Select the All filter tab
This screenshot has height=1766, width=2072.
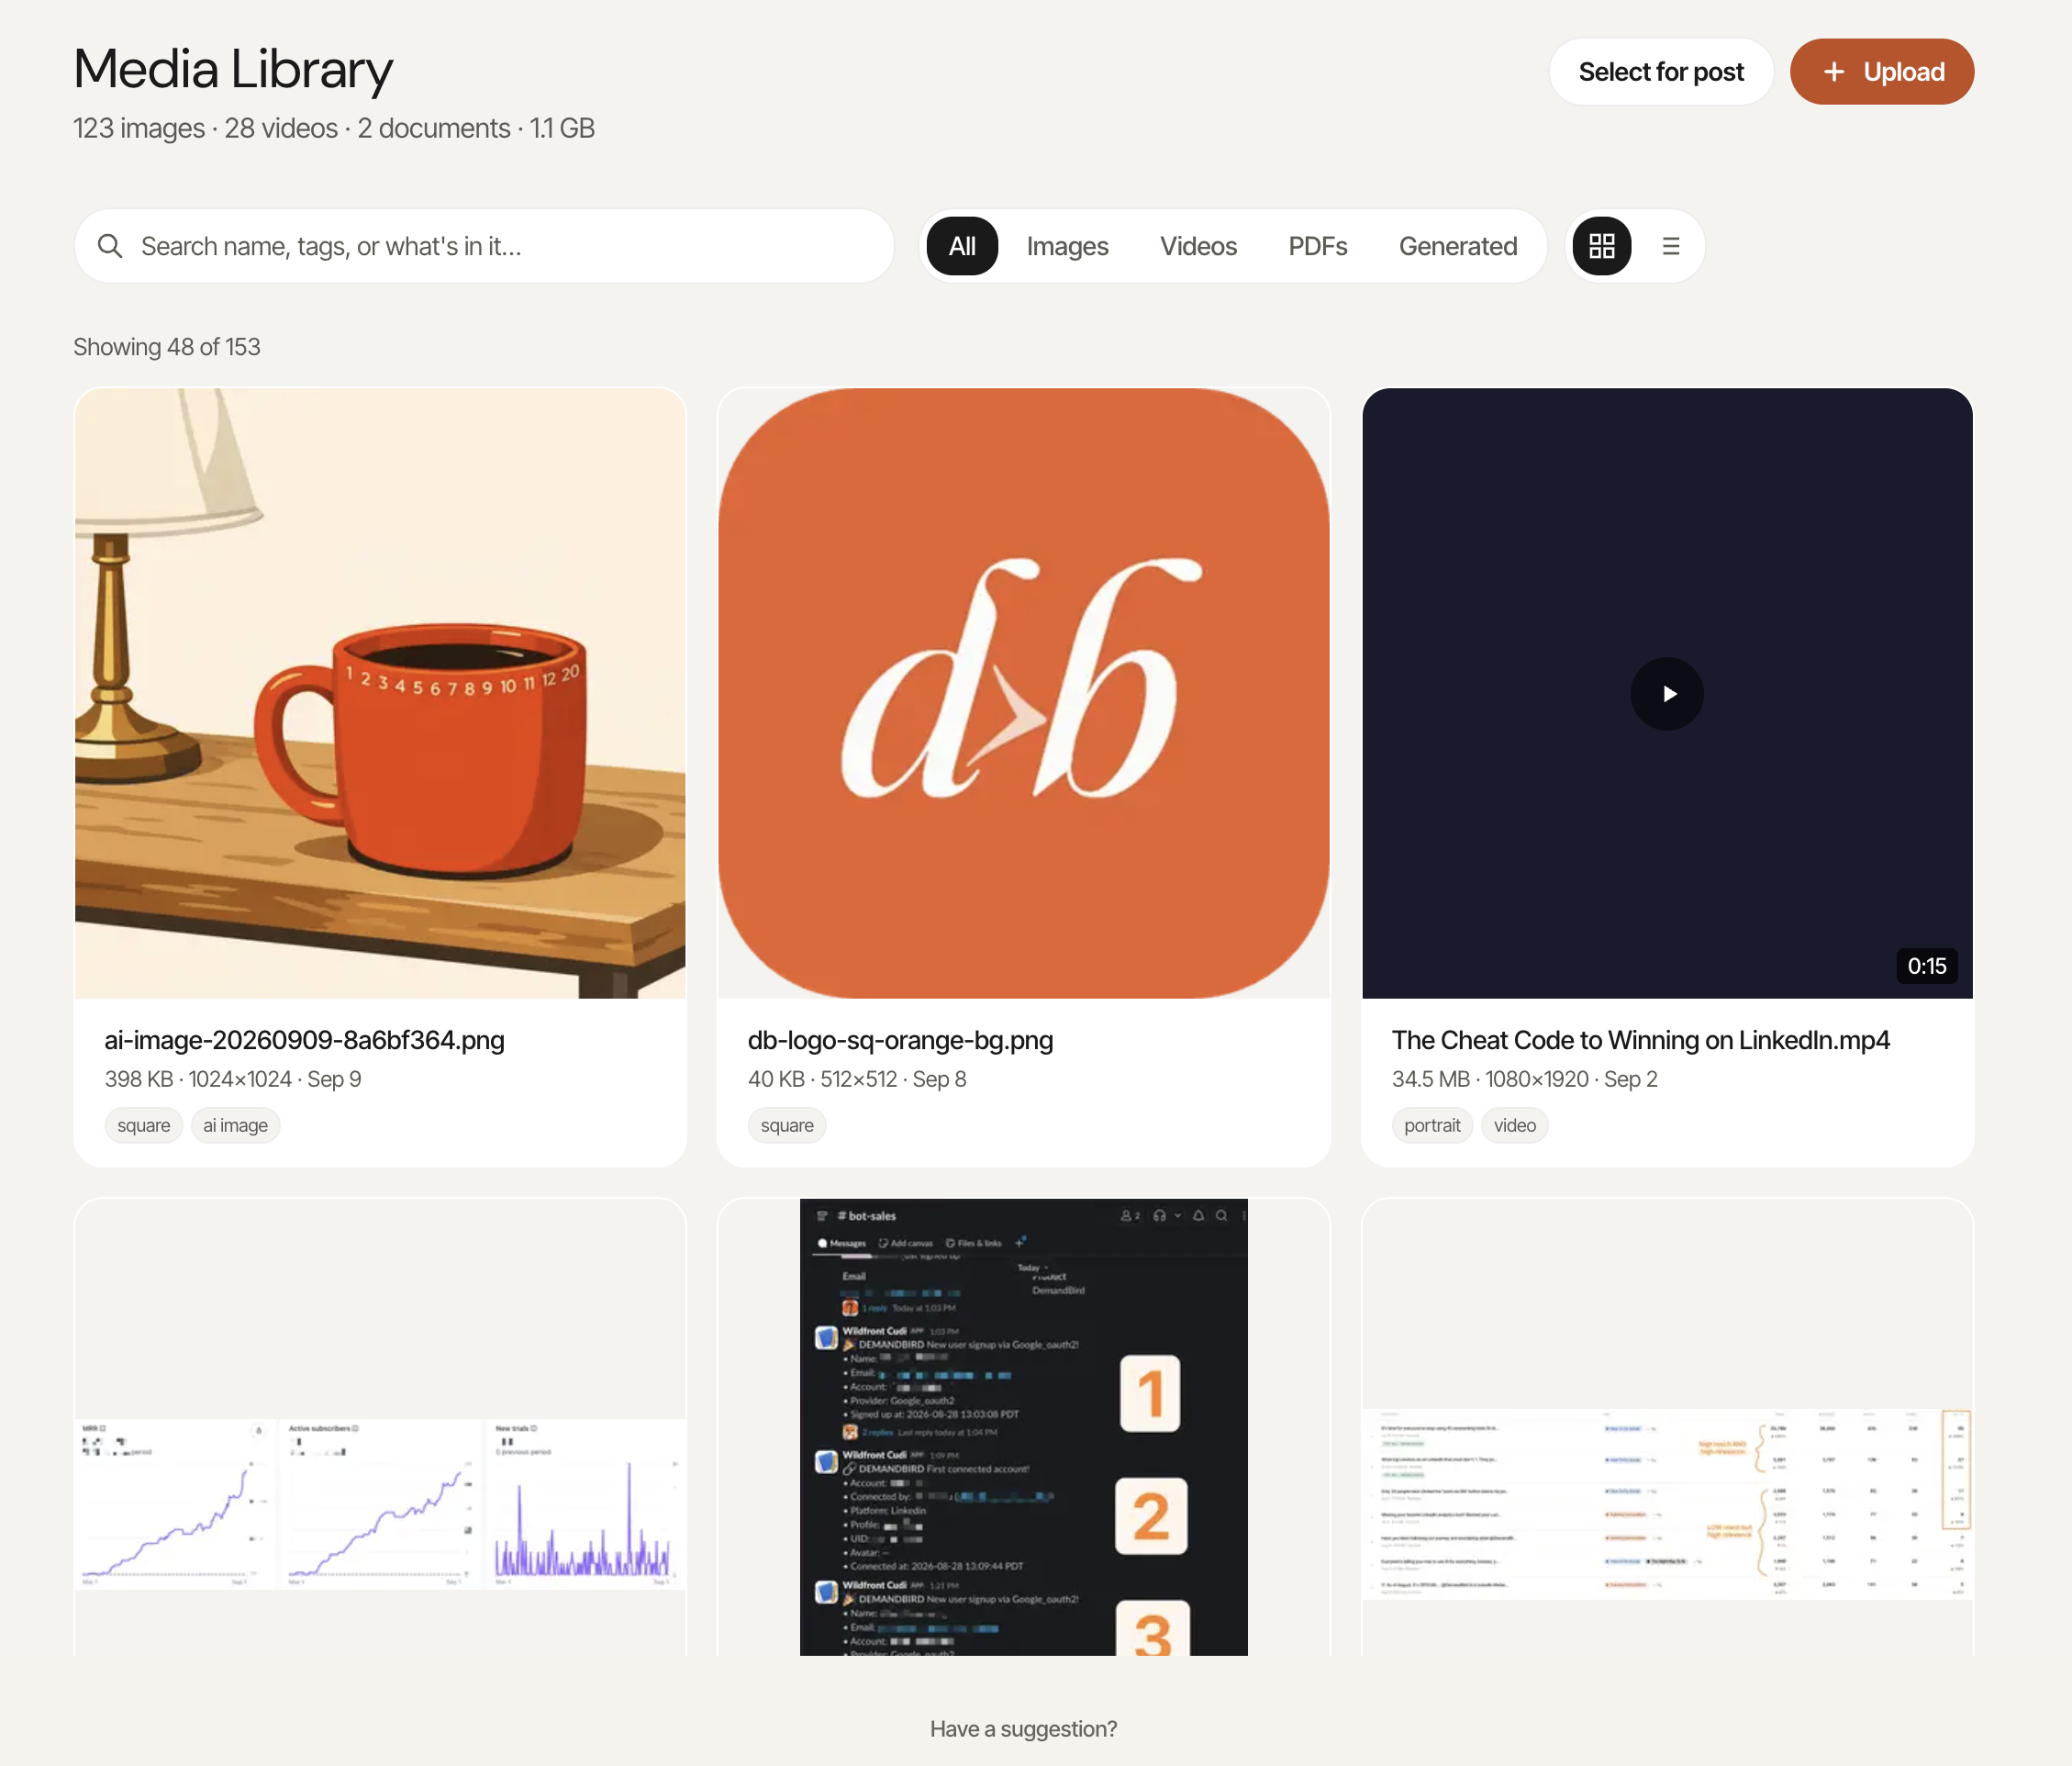962,246
